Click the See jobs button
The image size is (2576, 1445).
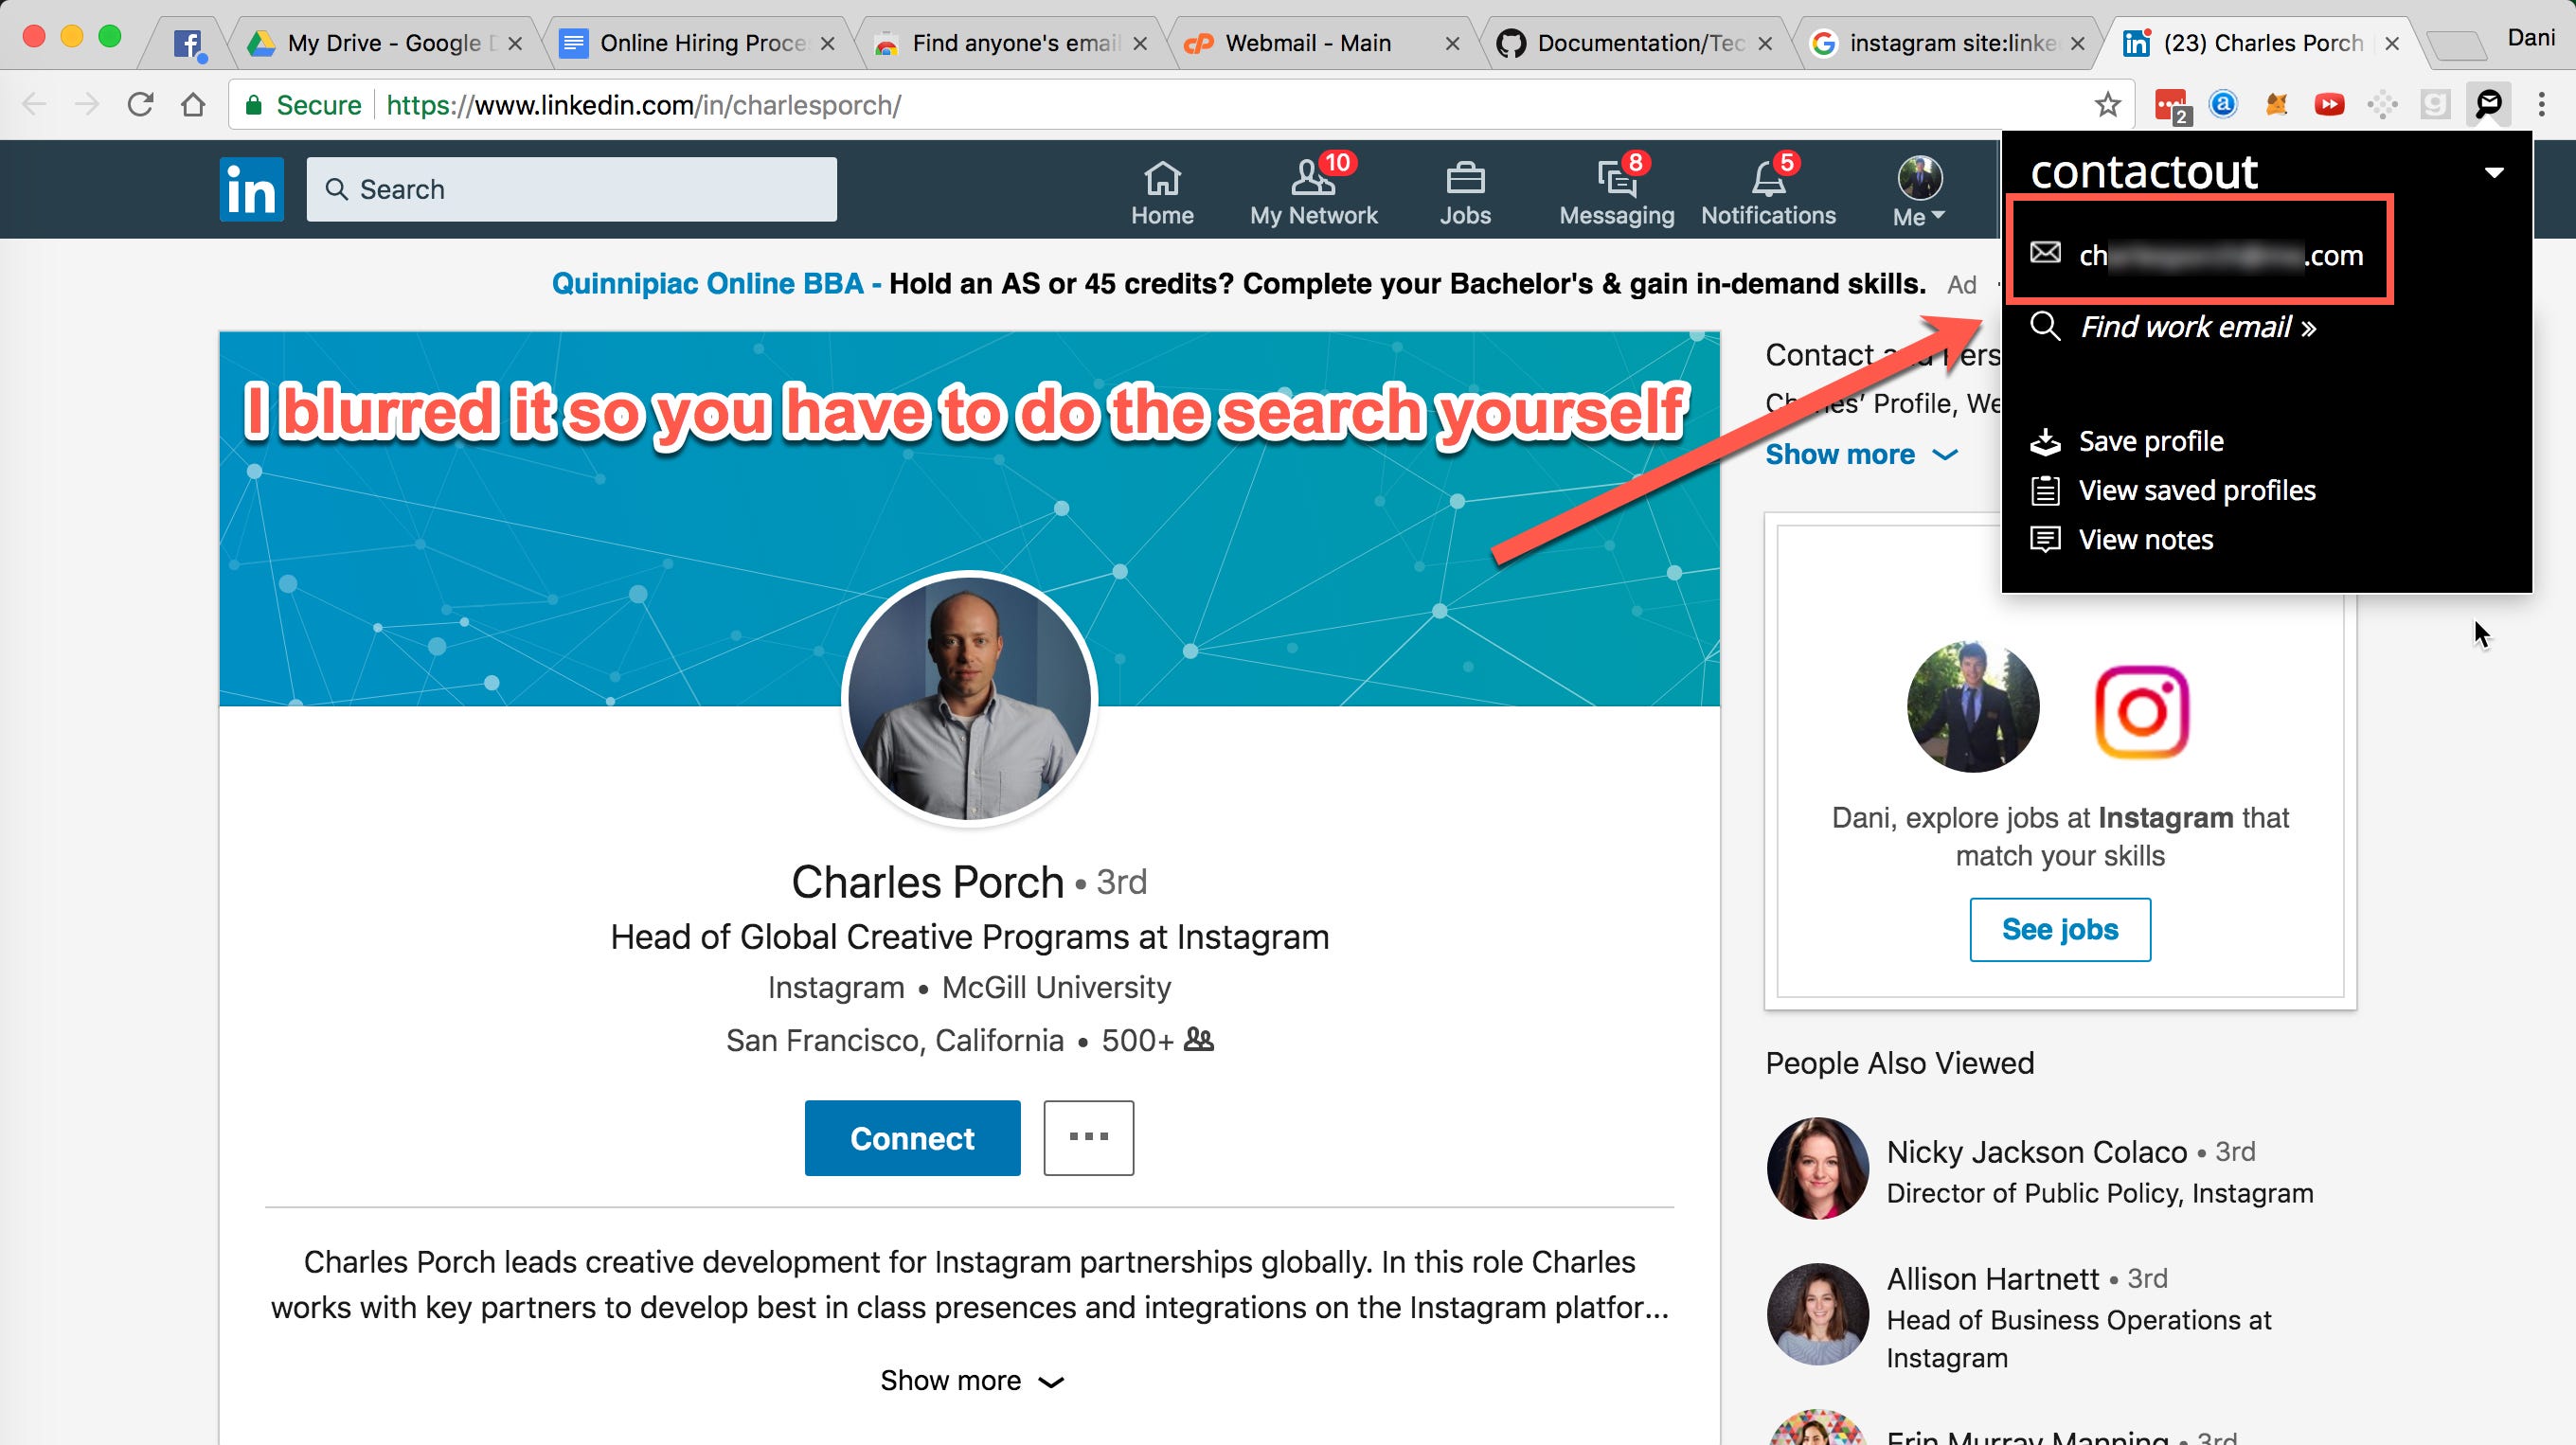(x=2059, y=929)
